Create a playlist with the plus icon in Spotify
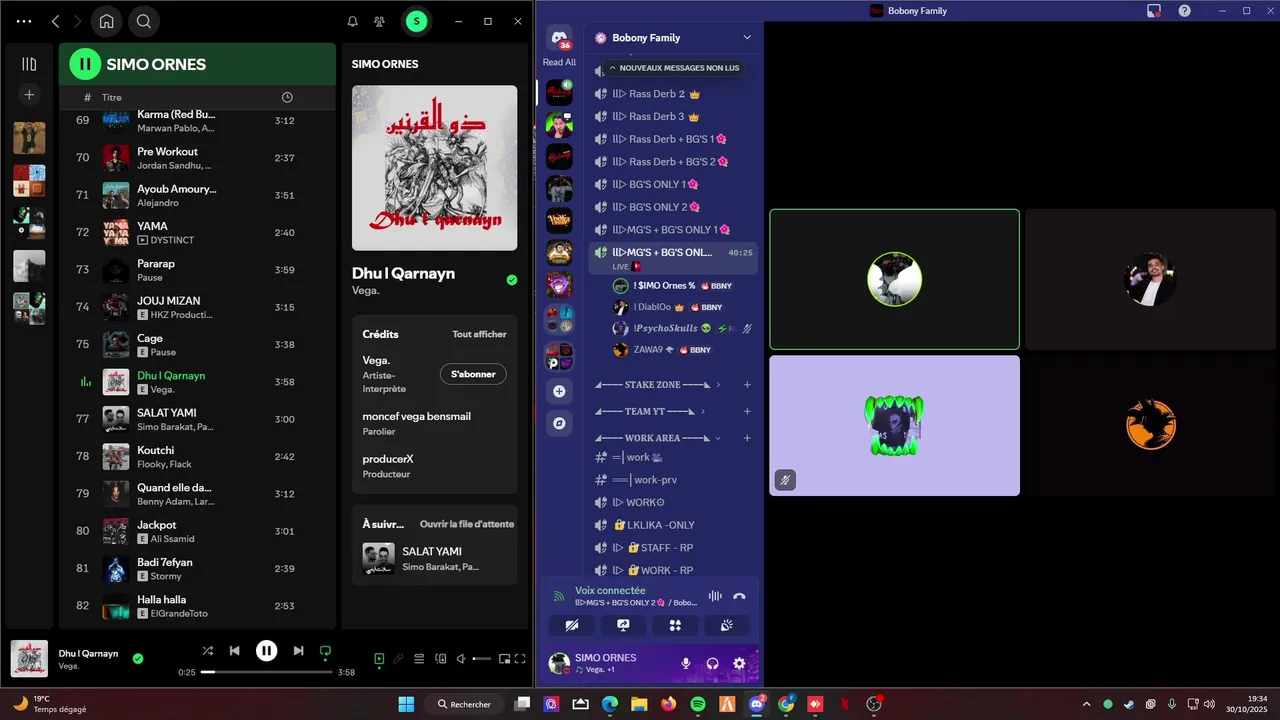The height and width of the screenshot is (720, 1280). [x=29, y=95]
